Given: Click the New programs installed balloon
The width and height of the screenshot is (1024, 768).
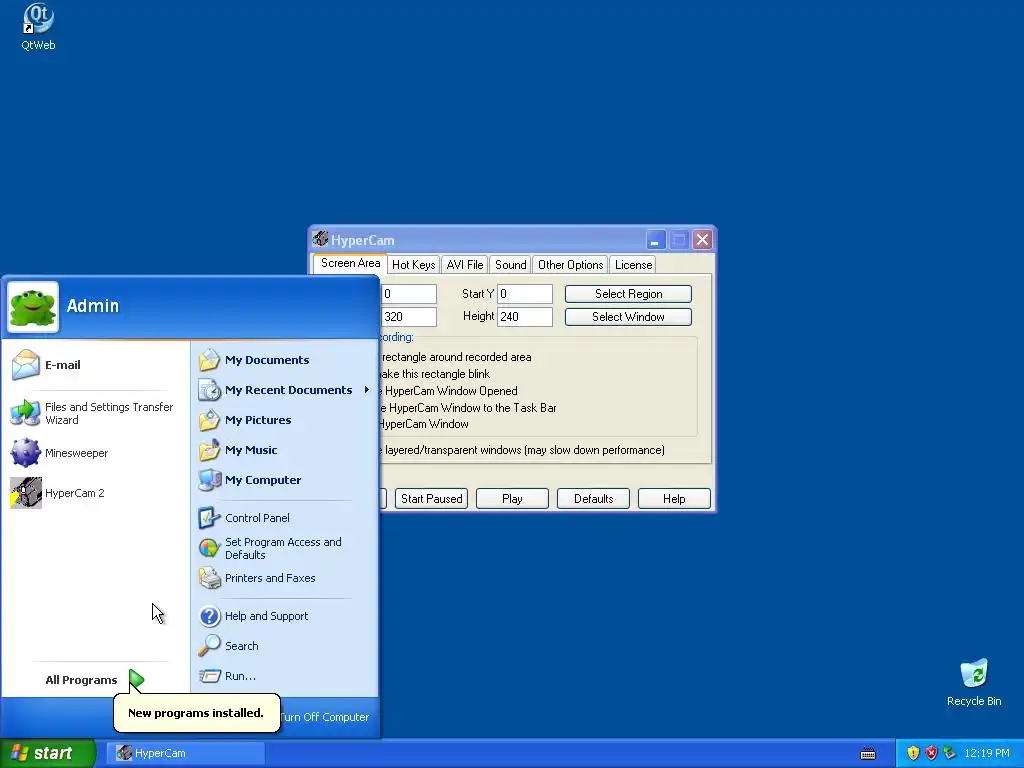Looking at the screenshot, I should pyautogui.click(x=196, y=713).
